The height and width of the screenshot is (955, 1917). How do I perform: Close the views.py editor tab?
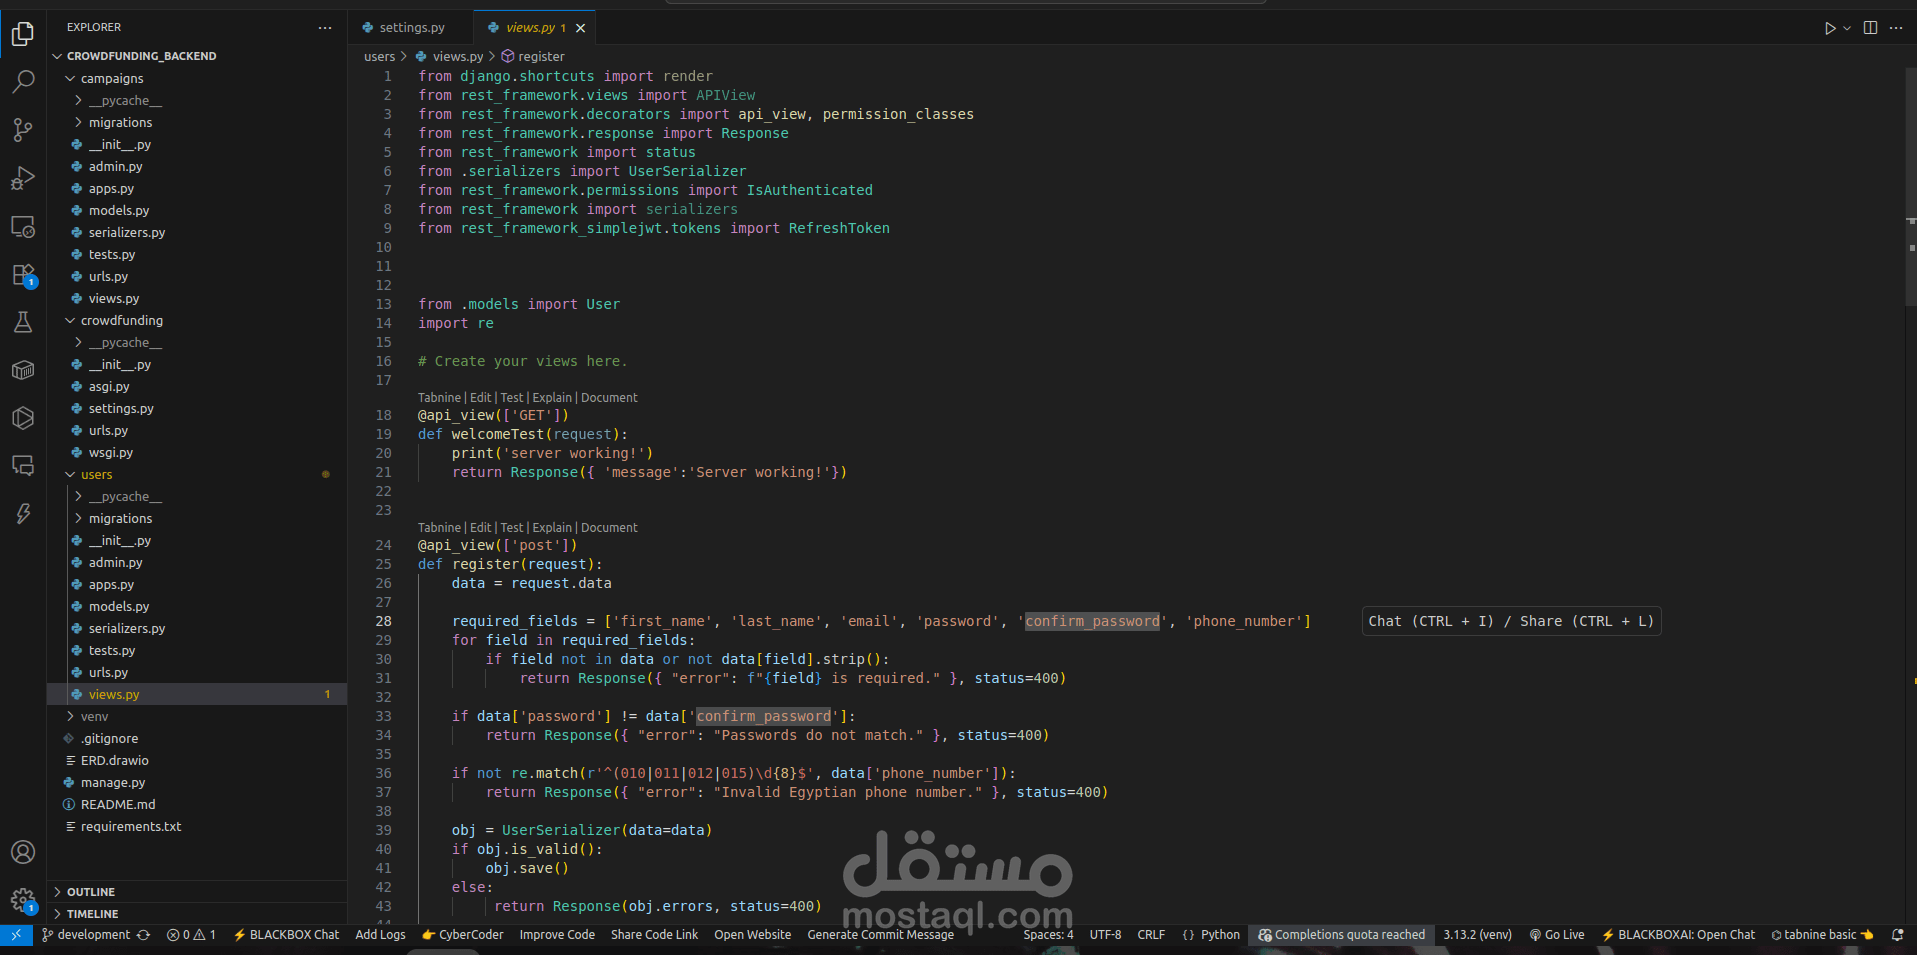(x=580, y=28)
